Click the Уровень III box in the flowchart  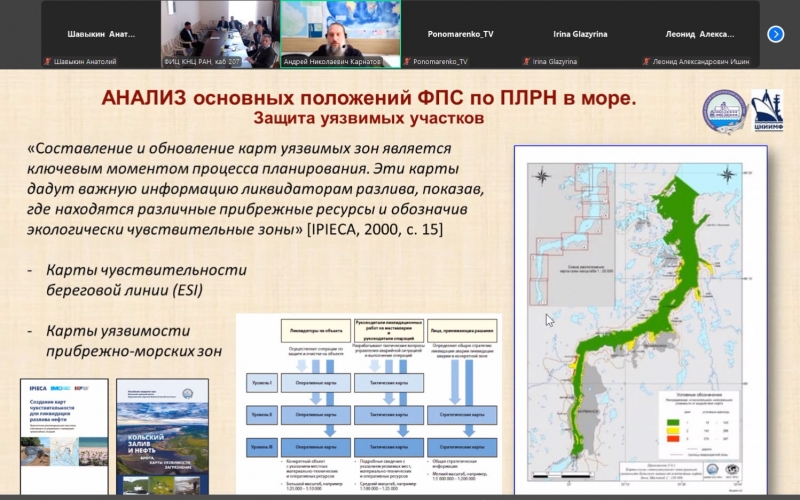click(x=263, y=444)
